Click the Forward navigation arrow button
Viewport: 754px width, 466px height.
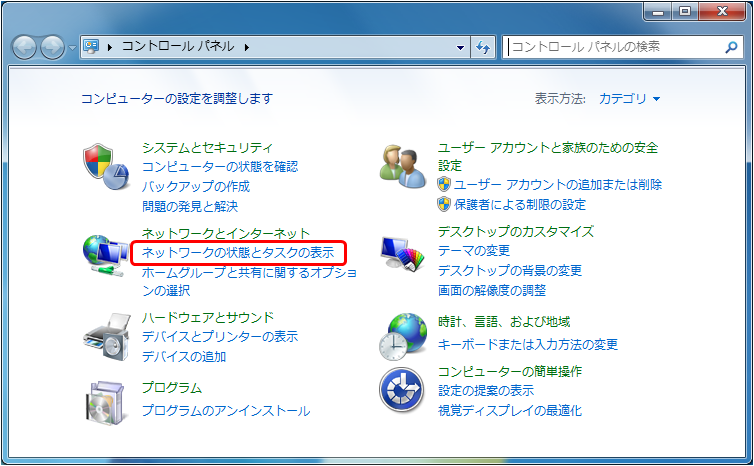[x=52, y=47]
